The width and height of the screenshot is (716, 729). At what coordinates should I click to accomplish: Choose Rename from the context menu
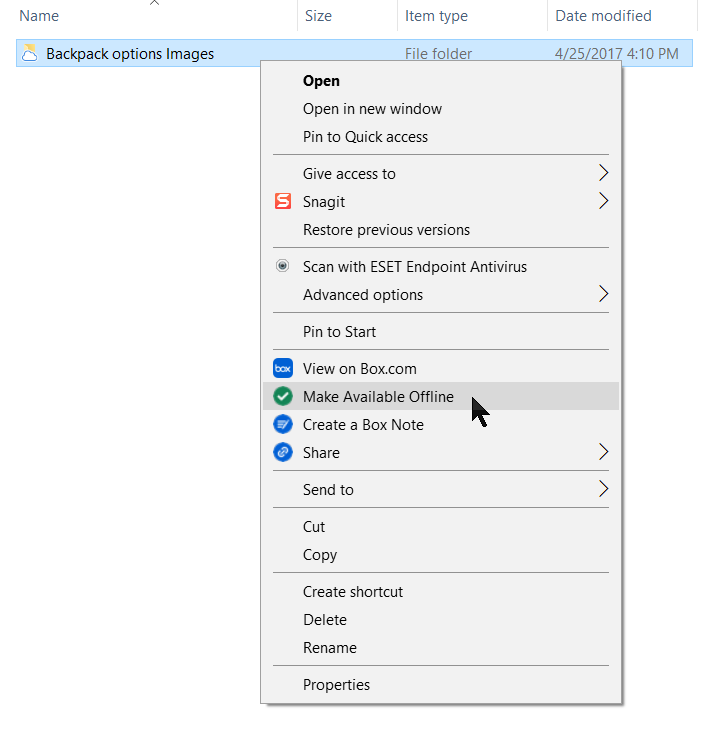pos(329,648)
